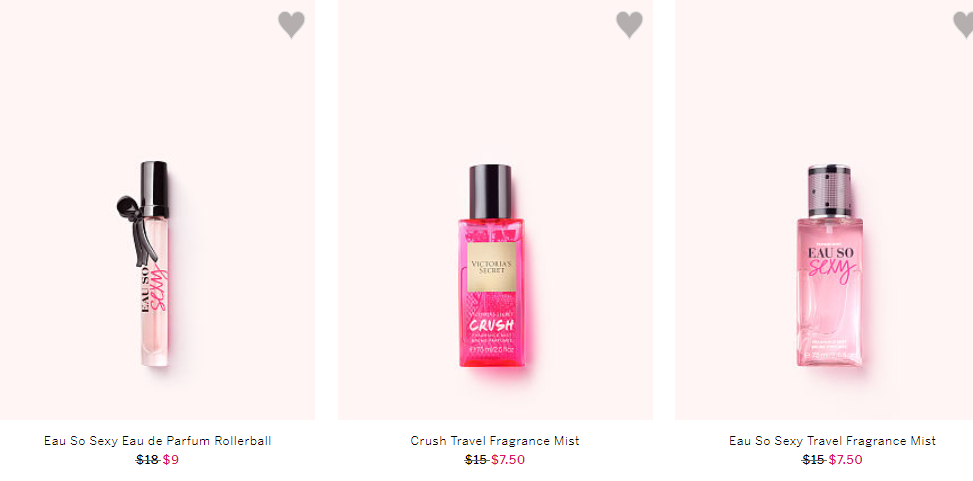Open Eau So Sexy Travel Fragrance Mist link
973x481 pixels.
click(x=833, y=441)
